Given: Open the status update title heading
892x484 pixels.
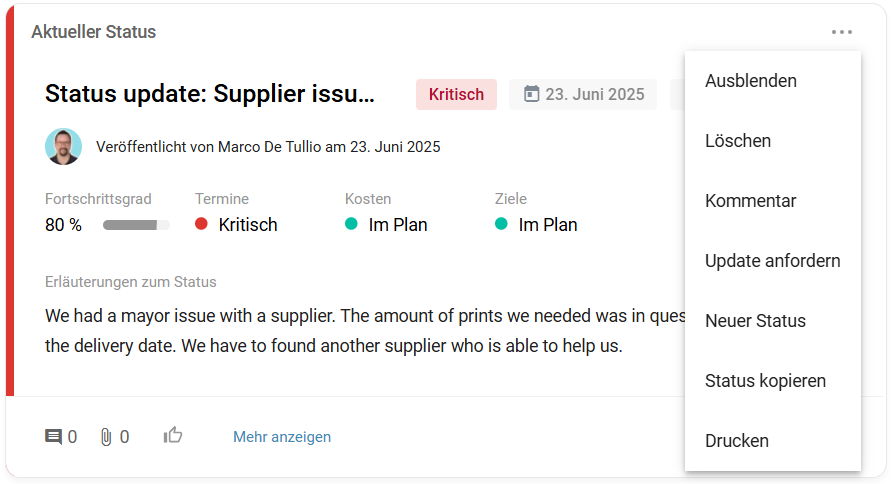Looking at the screenshot, I should pyautogui.click(x=210, y=94).
